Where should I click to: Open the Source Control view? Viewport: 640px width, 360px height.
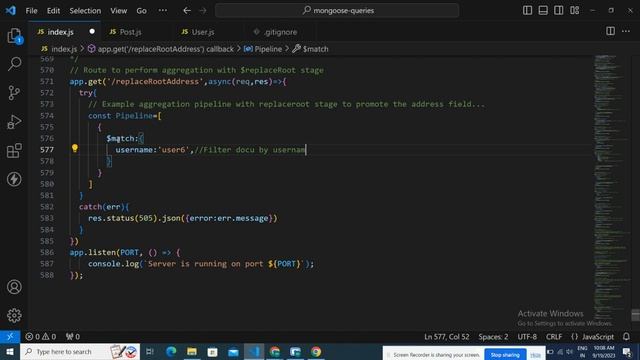click(14, 93)
